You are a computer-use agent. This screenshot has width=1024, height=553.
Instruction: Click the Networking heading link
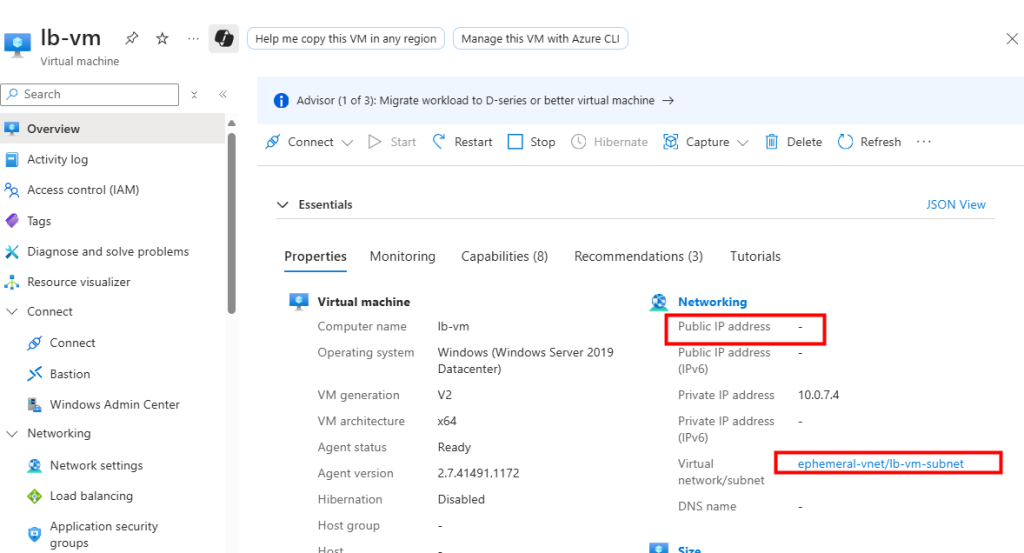[712, 302]
